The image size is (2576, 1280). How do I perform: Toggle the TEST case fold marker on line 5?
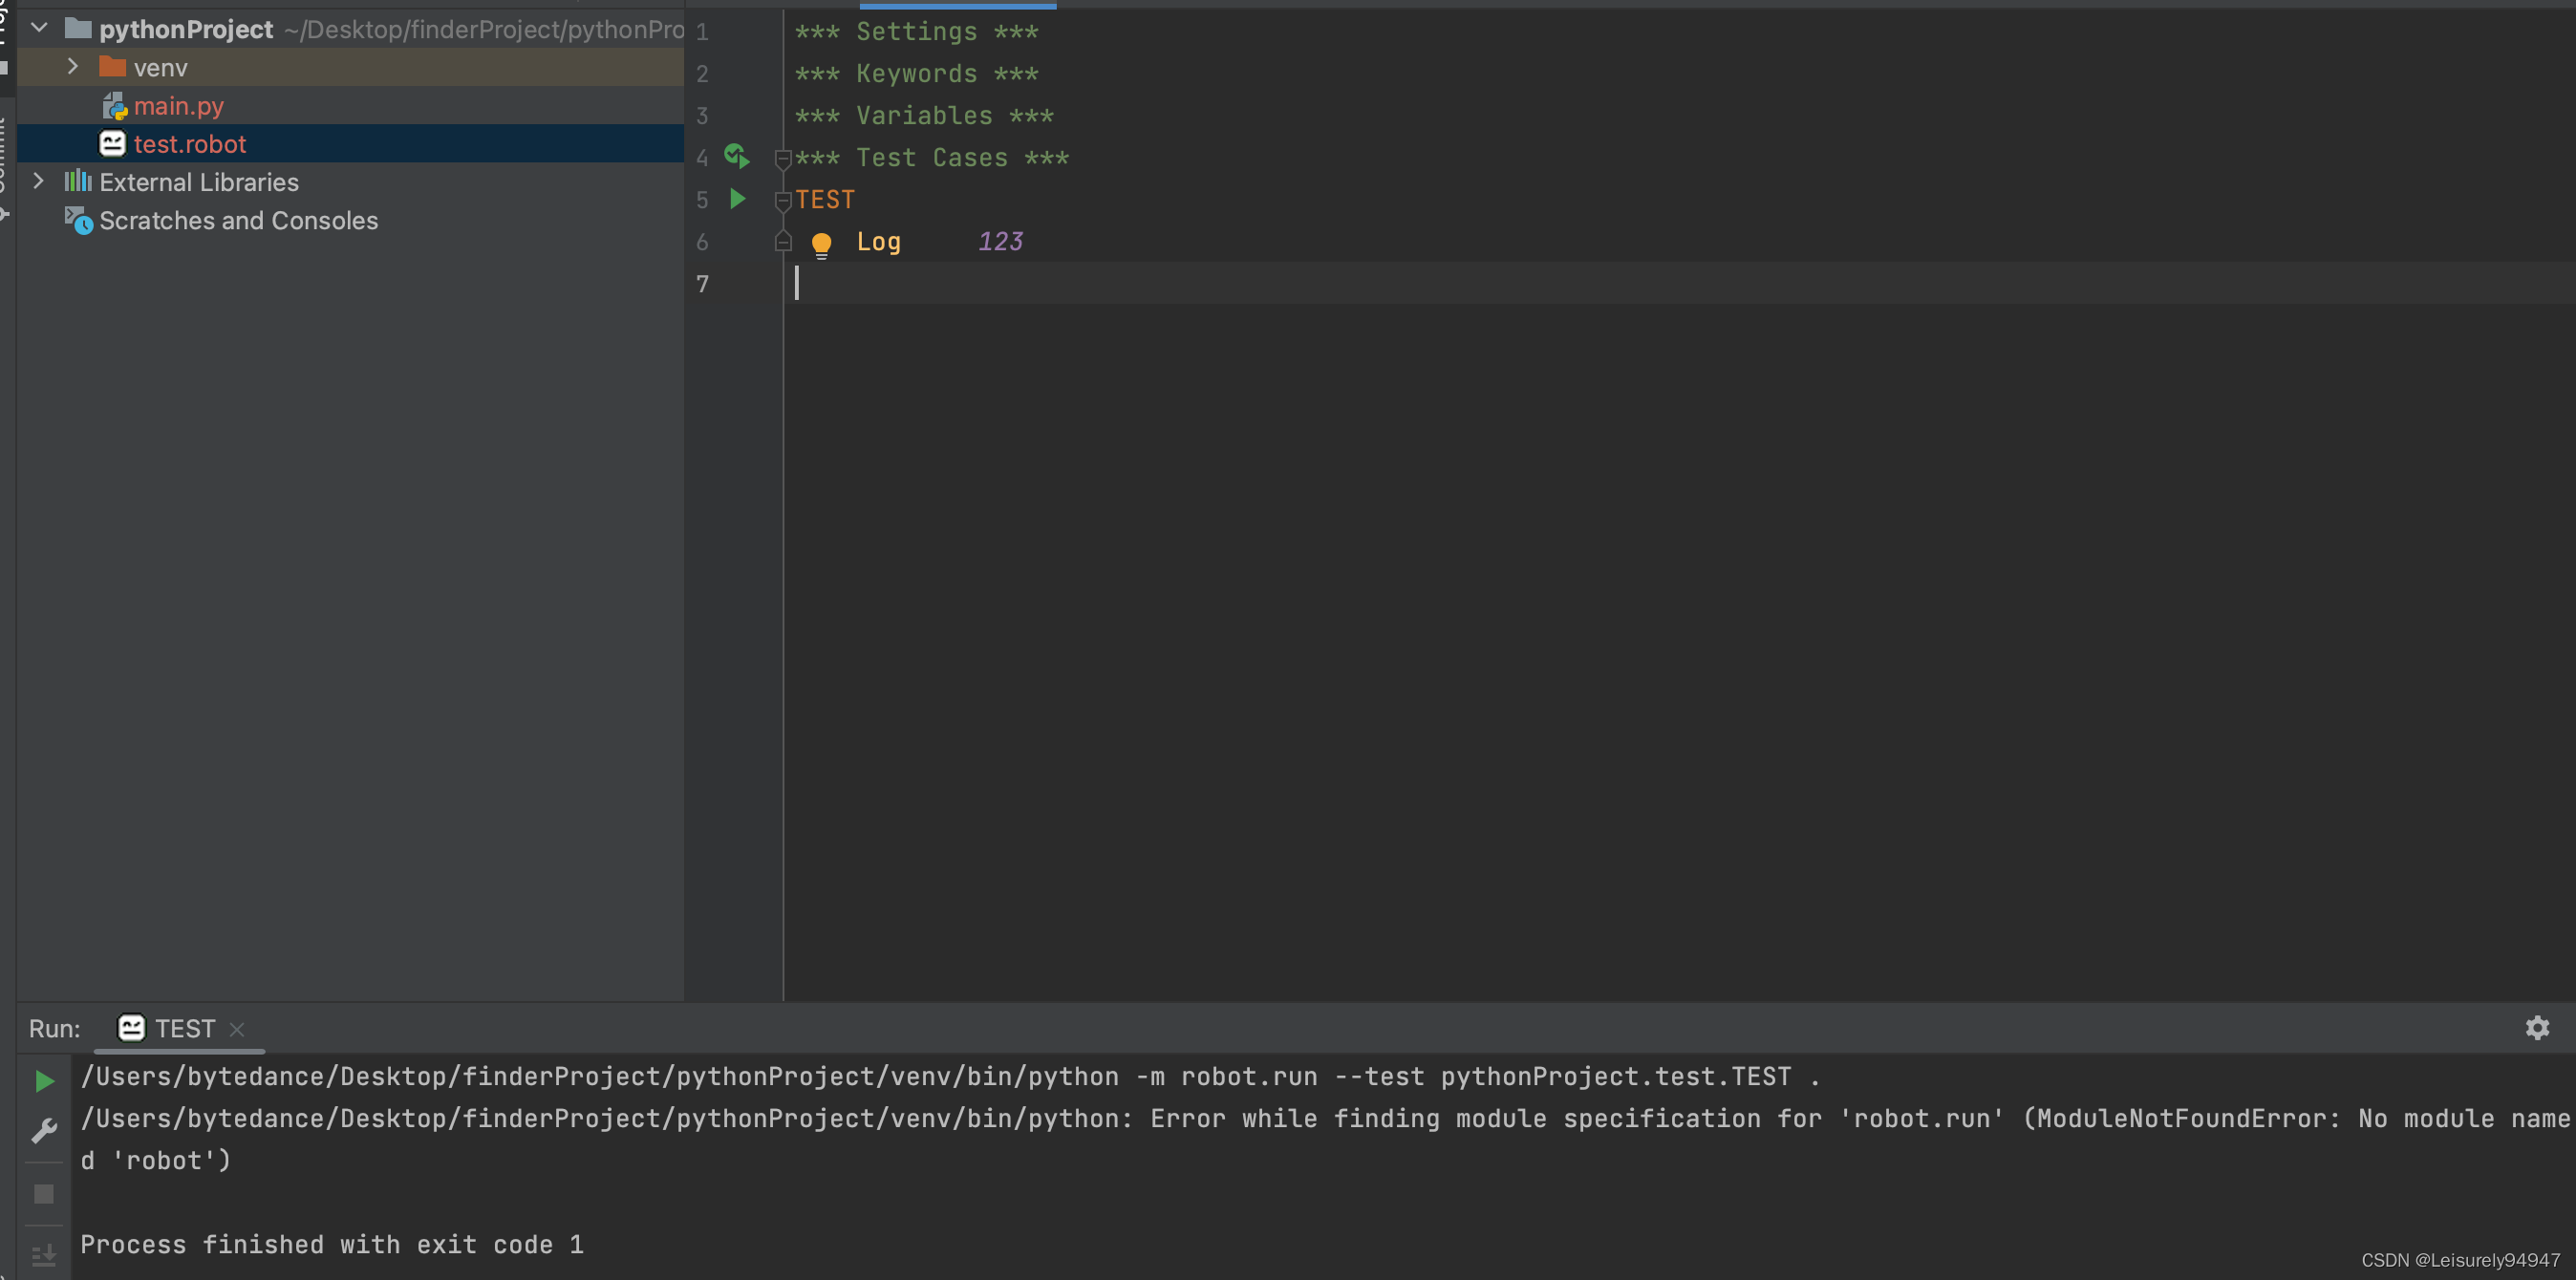click(x=783, y=200)
